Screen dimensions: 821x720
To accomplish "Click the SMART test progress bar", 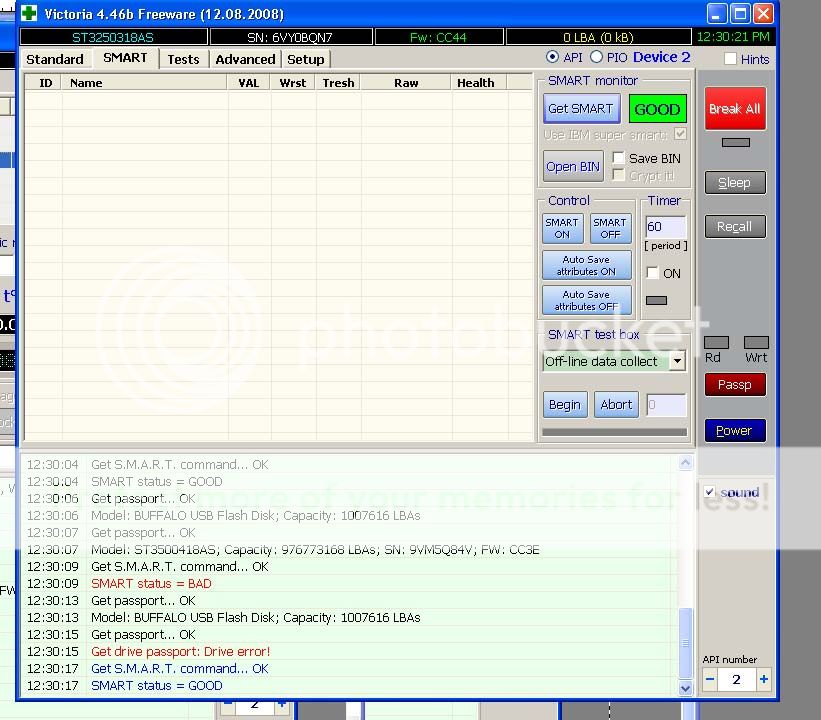I will tap(615, 432).
